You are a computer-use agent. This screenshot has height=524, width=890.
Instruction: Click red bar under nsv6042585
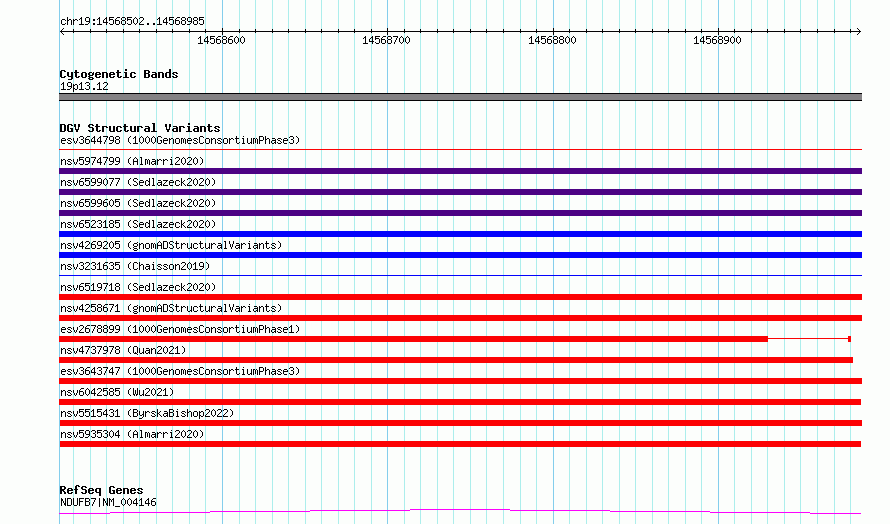click(x=460, y=402)
